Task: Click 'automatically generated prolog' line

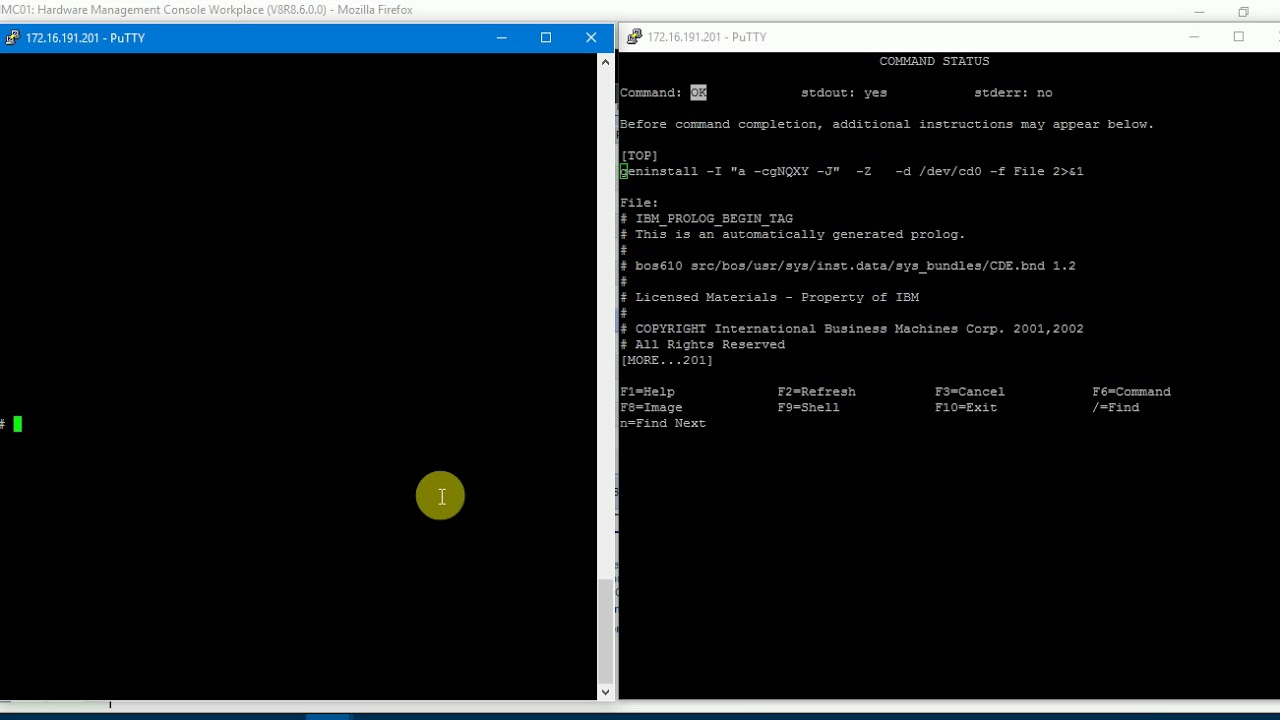Action: point(792,235)
